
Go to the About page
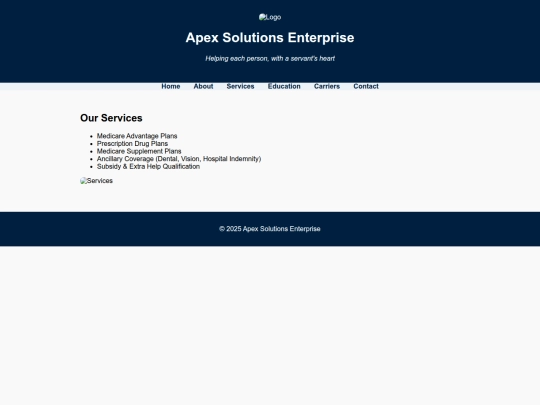[203, 86]
